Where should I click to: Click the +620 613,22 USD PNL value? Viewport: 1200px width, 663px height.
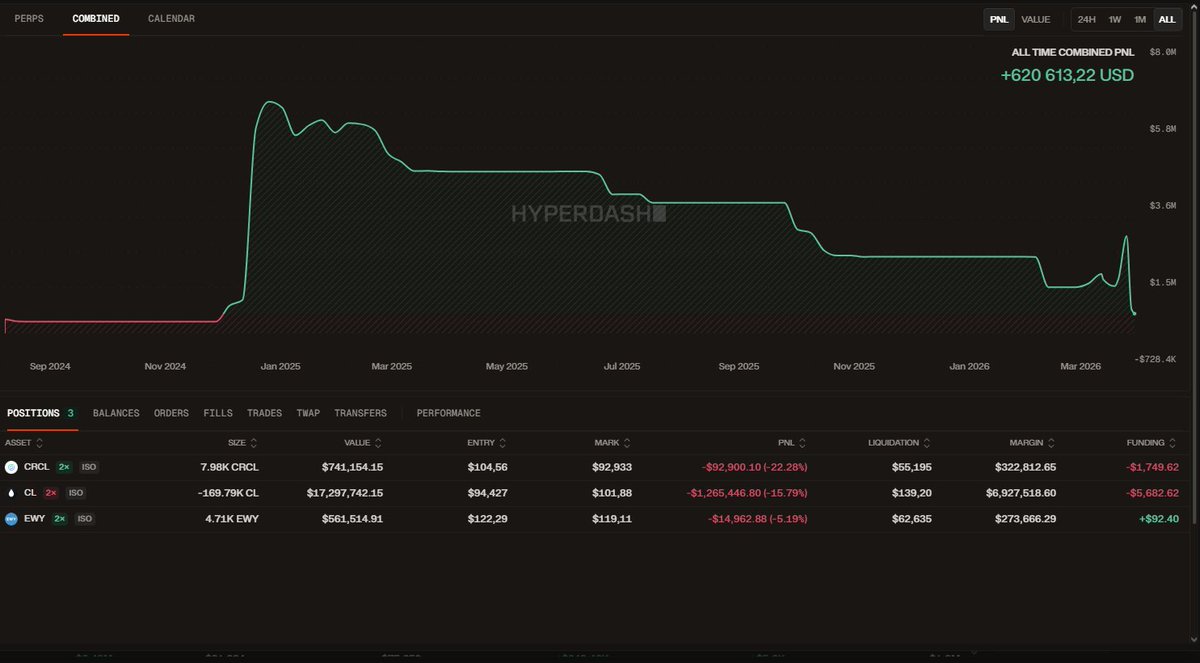(1067, 75)
